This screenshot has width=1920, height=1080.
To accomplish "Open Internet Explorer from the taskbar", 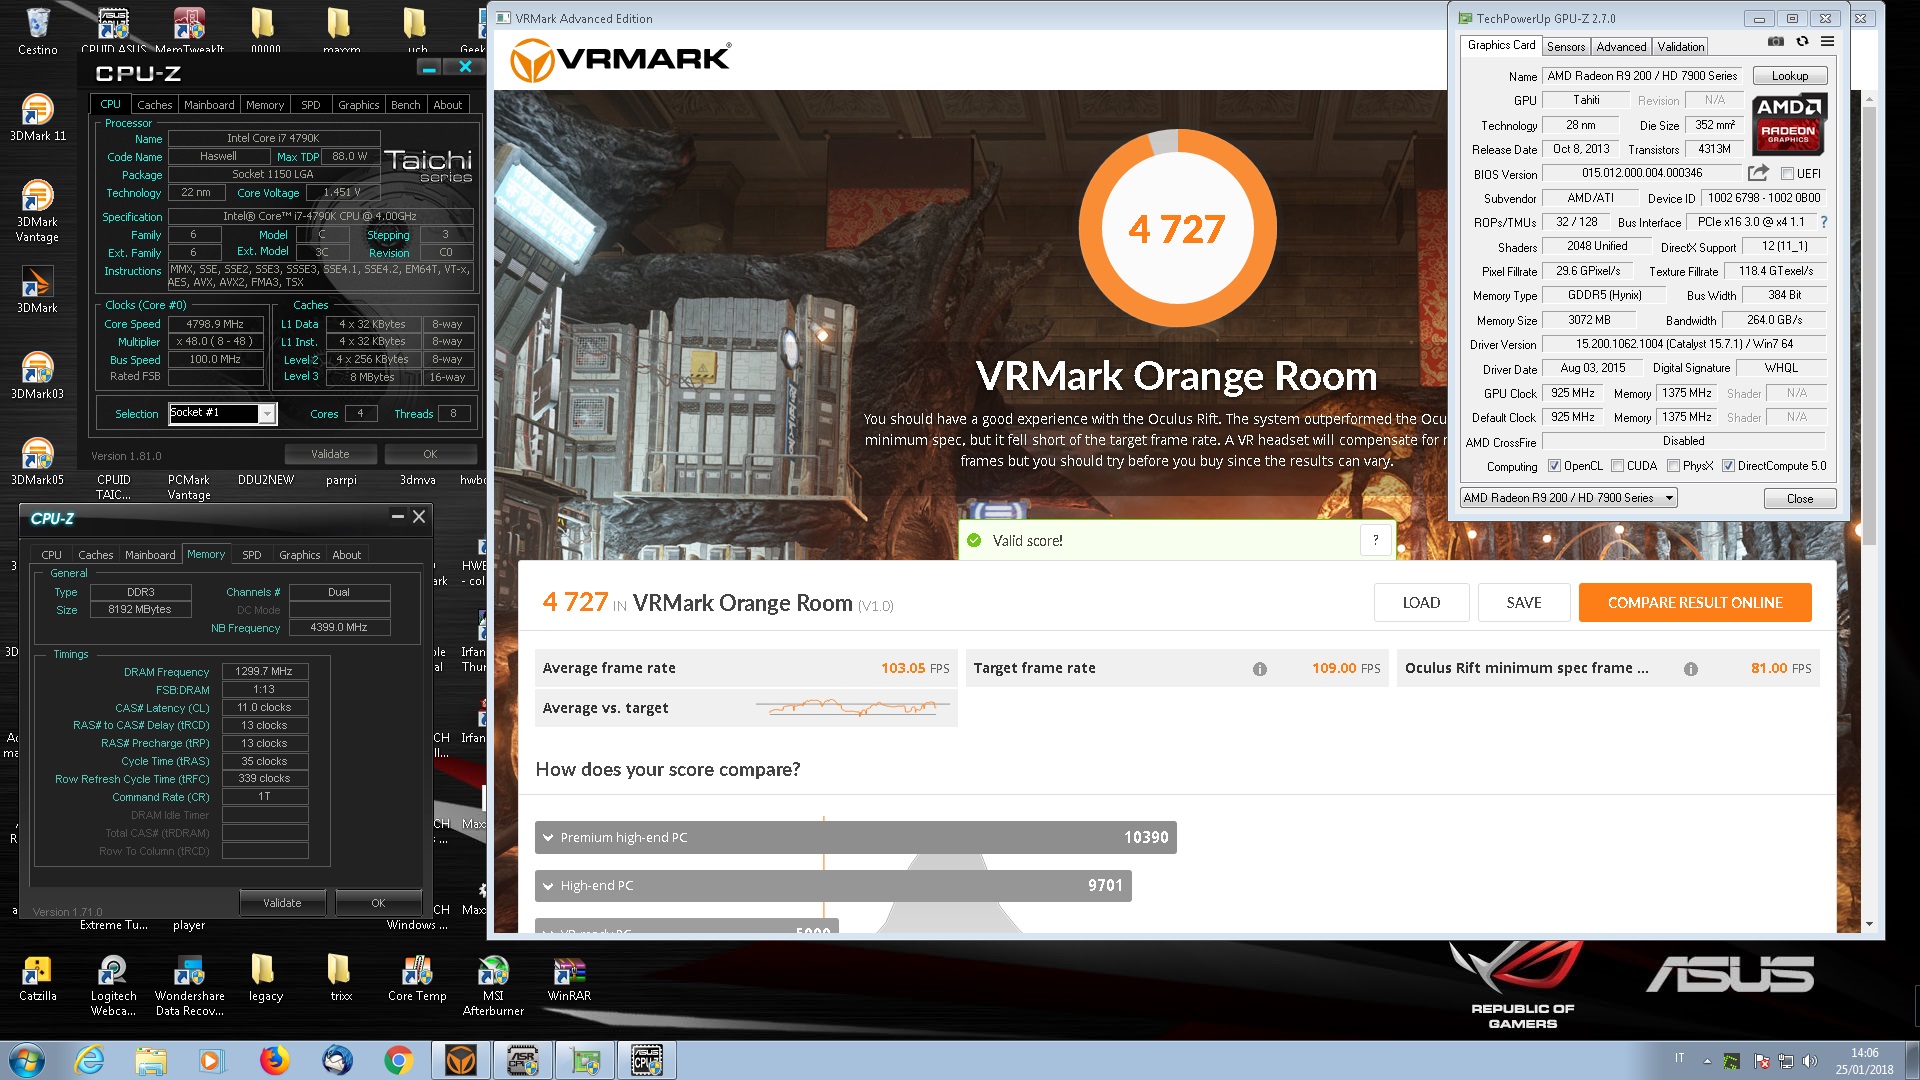I will [x=90, y=1060].
